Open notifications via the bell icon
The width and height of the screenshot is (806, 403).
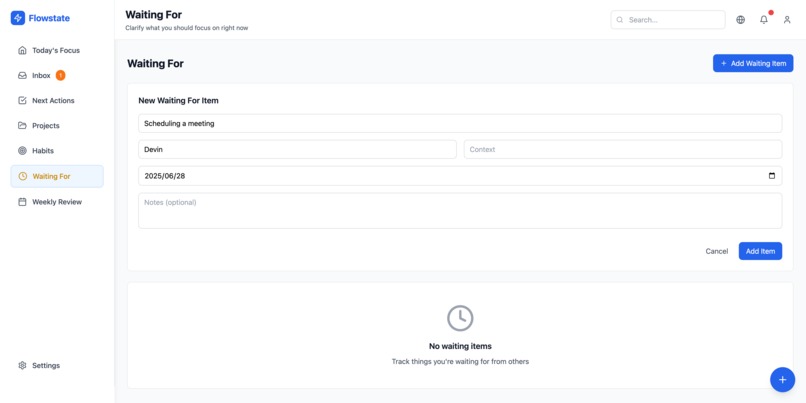click(x=764, y=20)
